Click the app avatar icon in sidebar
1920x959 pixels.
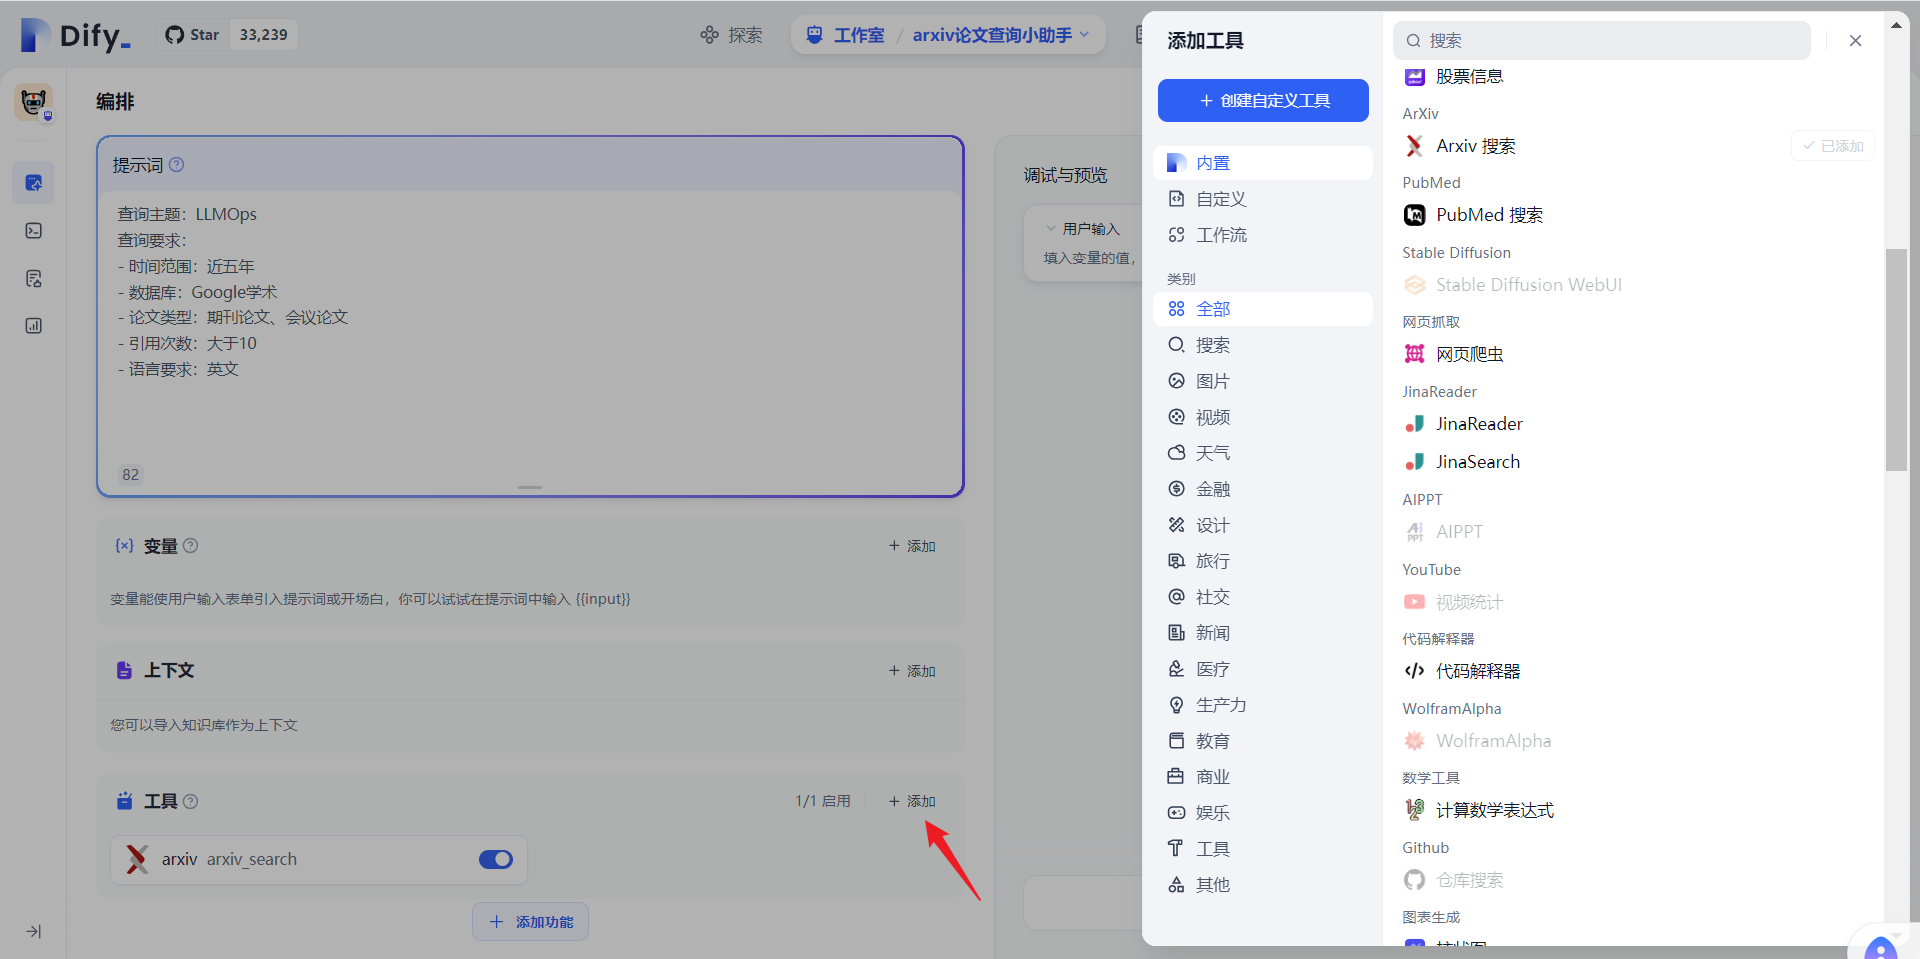(34, 102)
